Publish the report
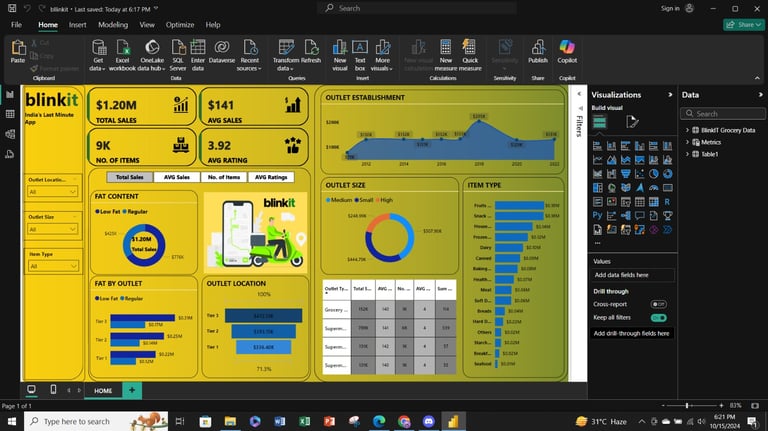 538,51
